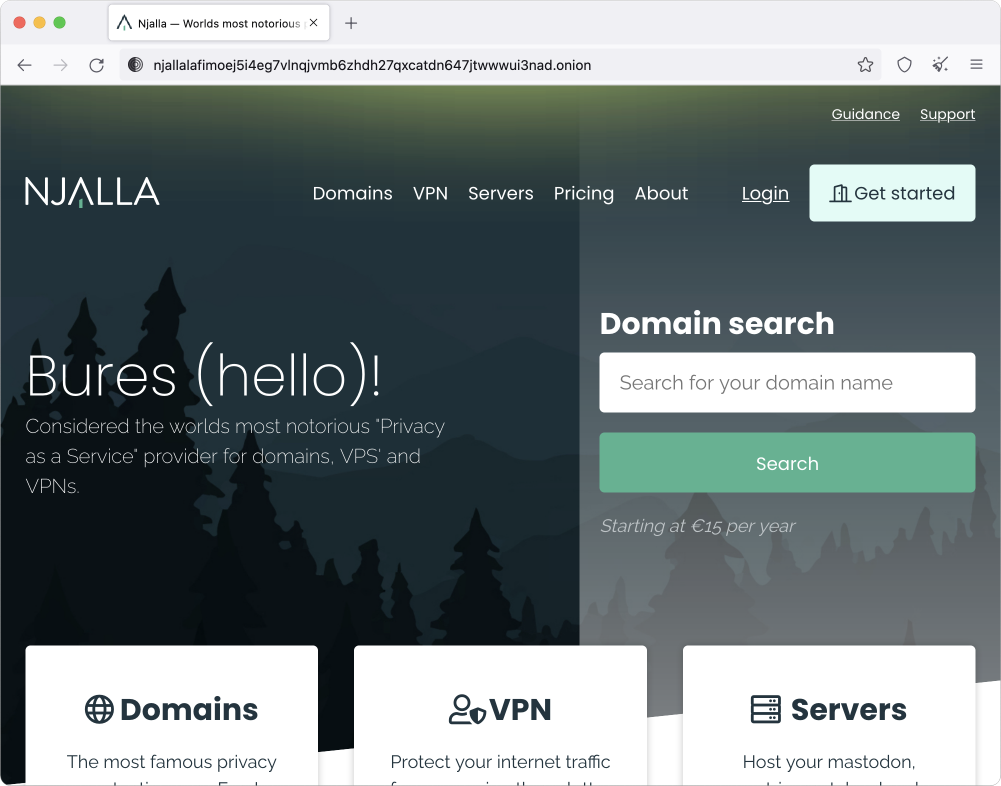1001x786 pixels.
Task: Click the user shield icon beside VPN
Action: pyautogui.click(x=467, y=709)
